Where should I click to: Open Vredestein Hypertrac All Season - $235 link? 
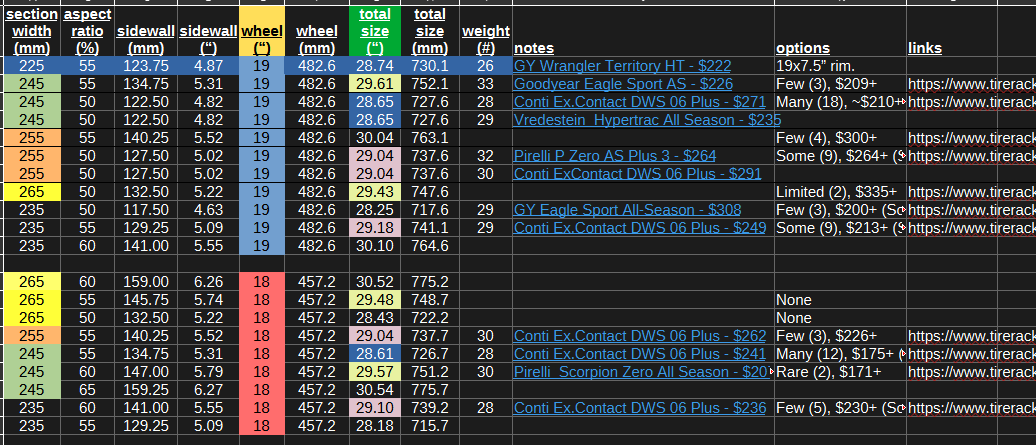pos(647,120)
